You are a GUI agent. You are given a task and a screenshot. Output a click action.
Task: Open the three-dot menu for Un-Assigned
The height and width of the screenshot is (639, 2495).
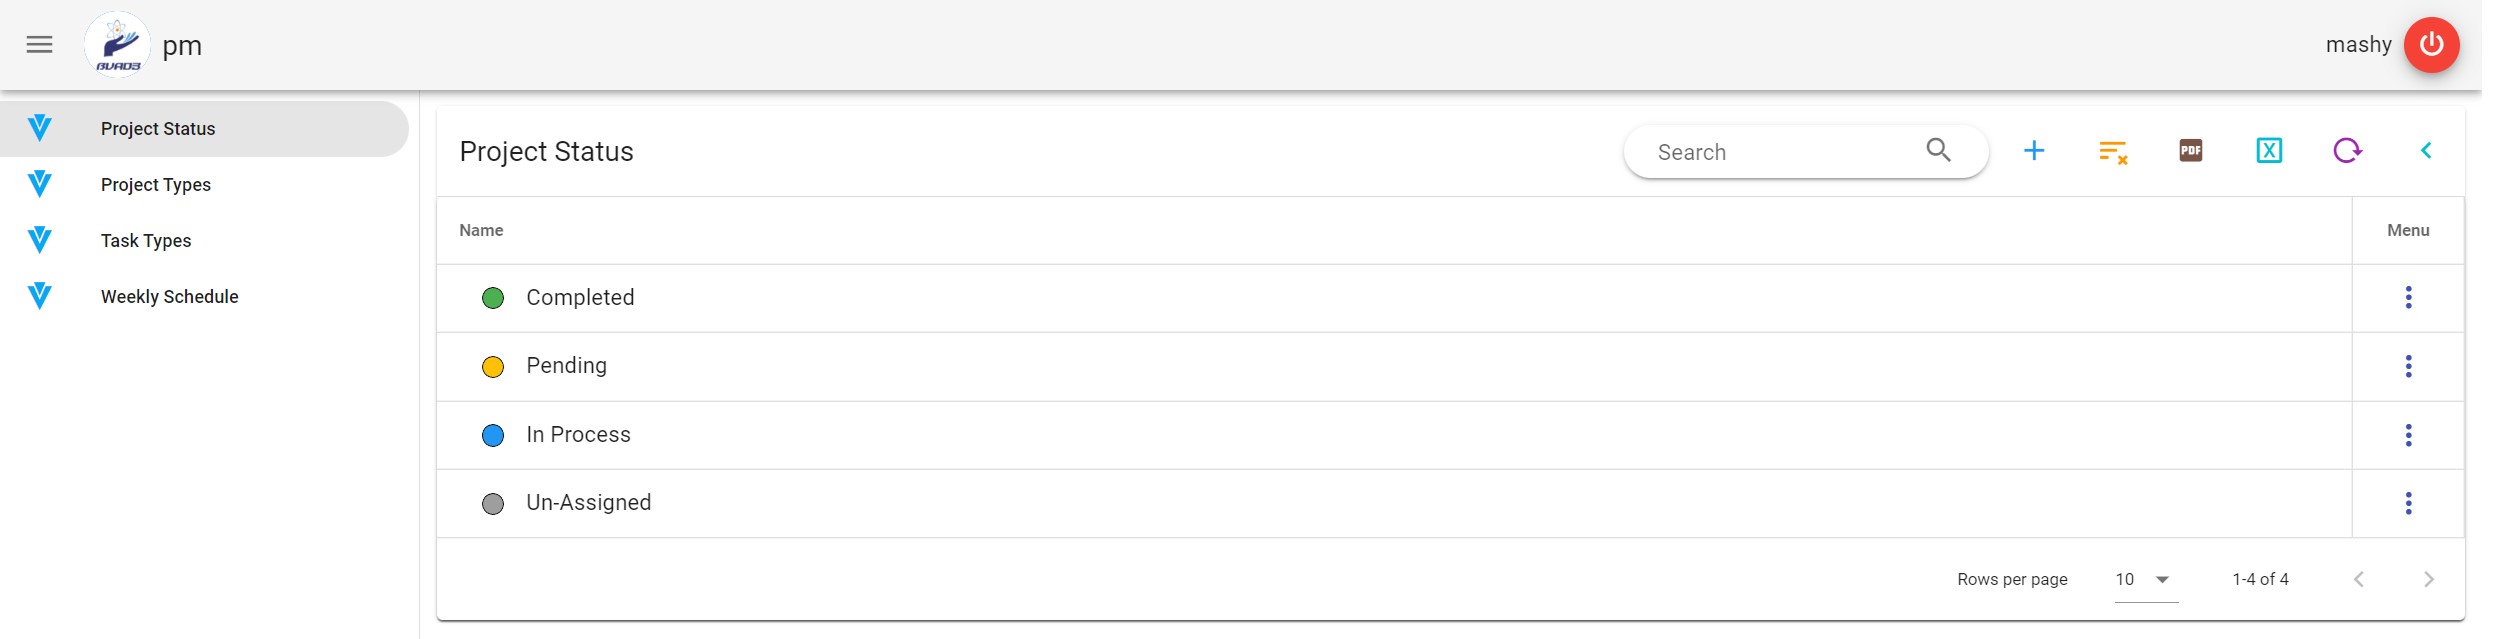coord(2408,504)
